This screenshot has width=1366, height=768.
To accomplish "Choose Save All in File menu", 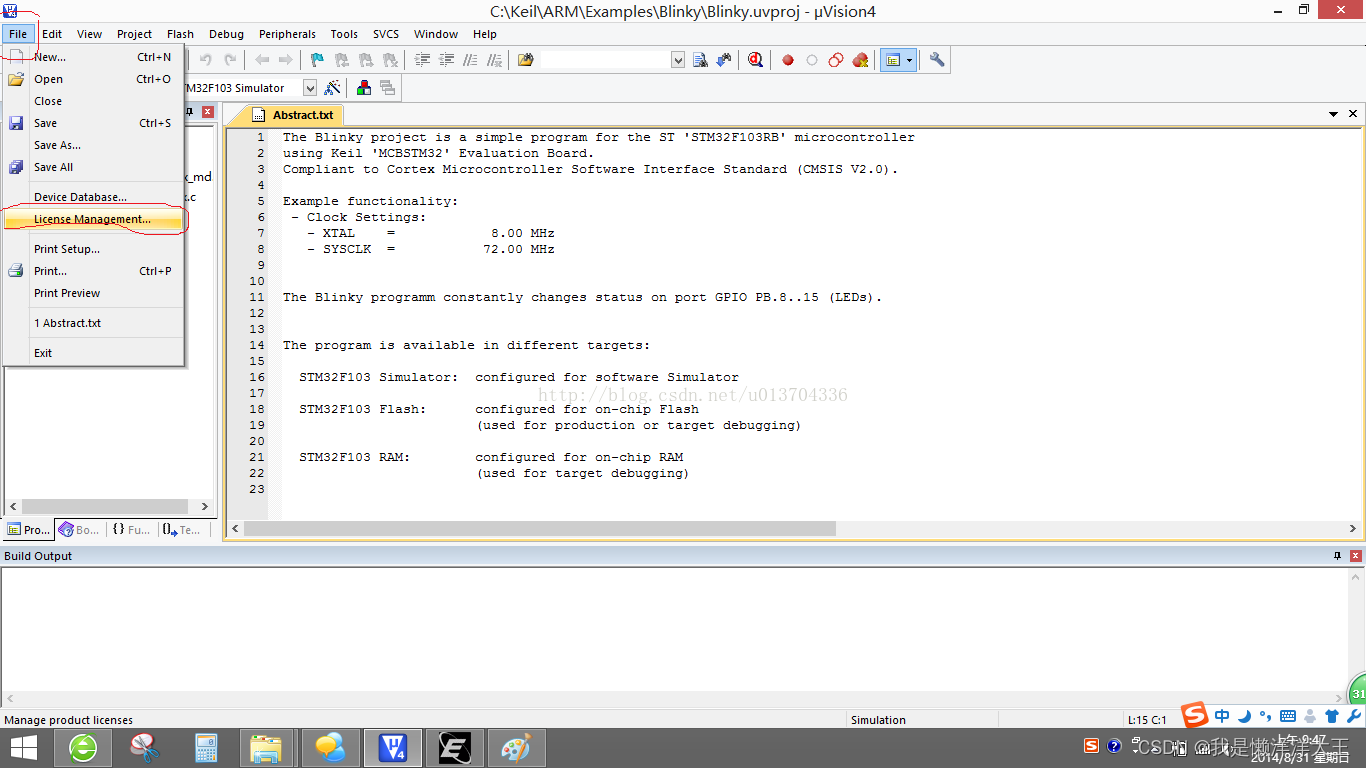I will tap(94, 167).
